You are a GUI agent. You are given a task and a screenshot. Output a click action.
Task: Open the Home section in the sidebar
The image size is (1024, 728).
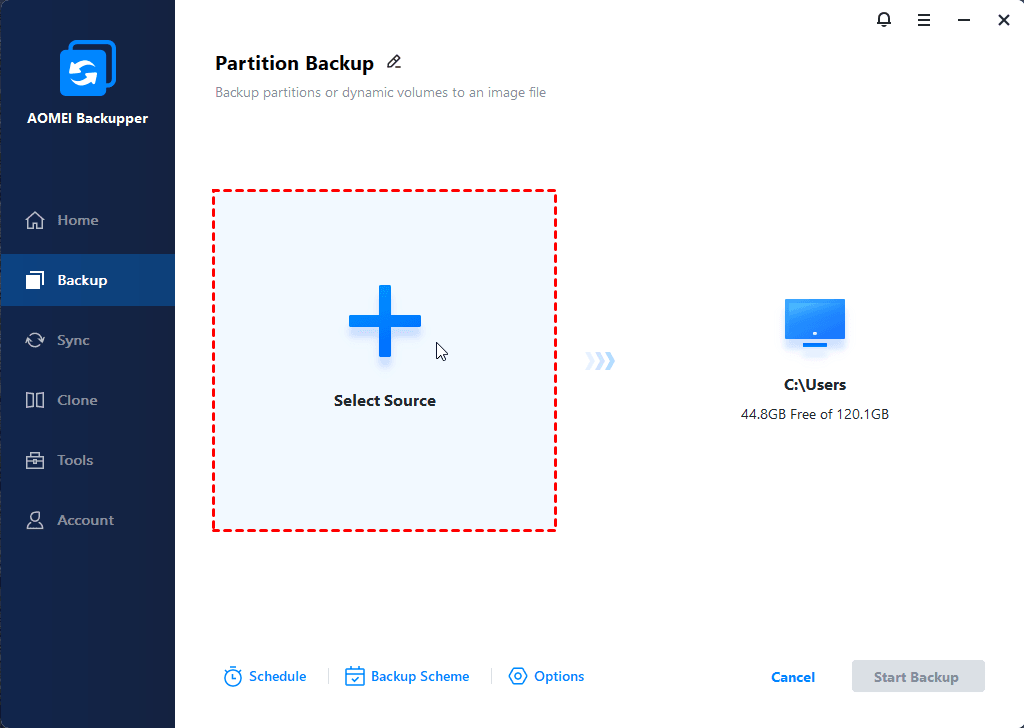click(x=75, y=220)
